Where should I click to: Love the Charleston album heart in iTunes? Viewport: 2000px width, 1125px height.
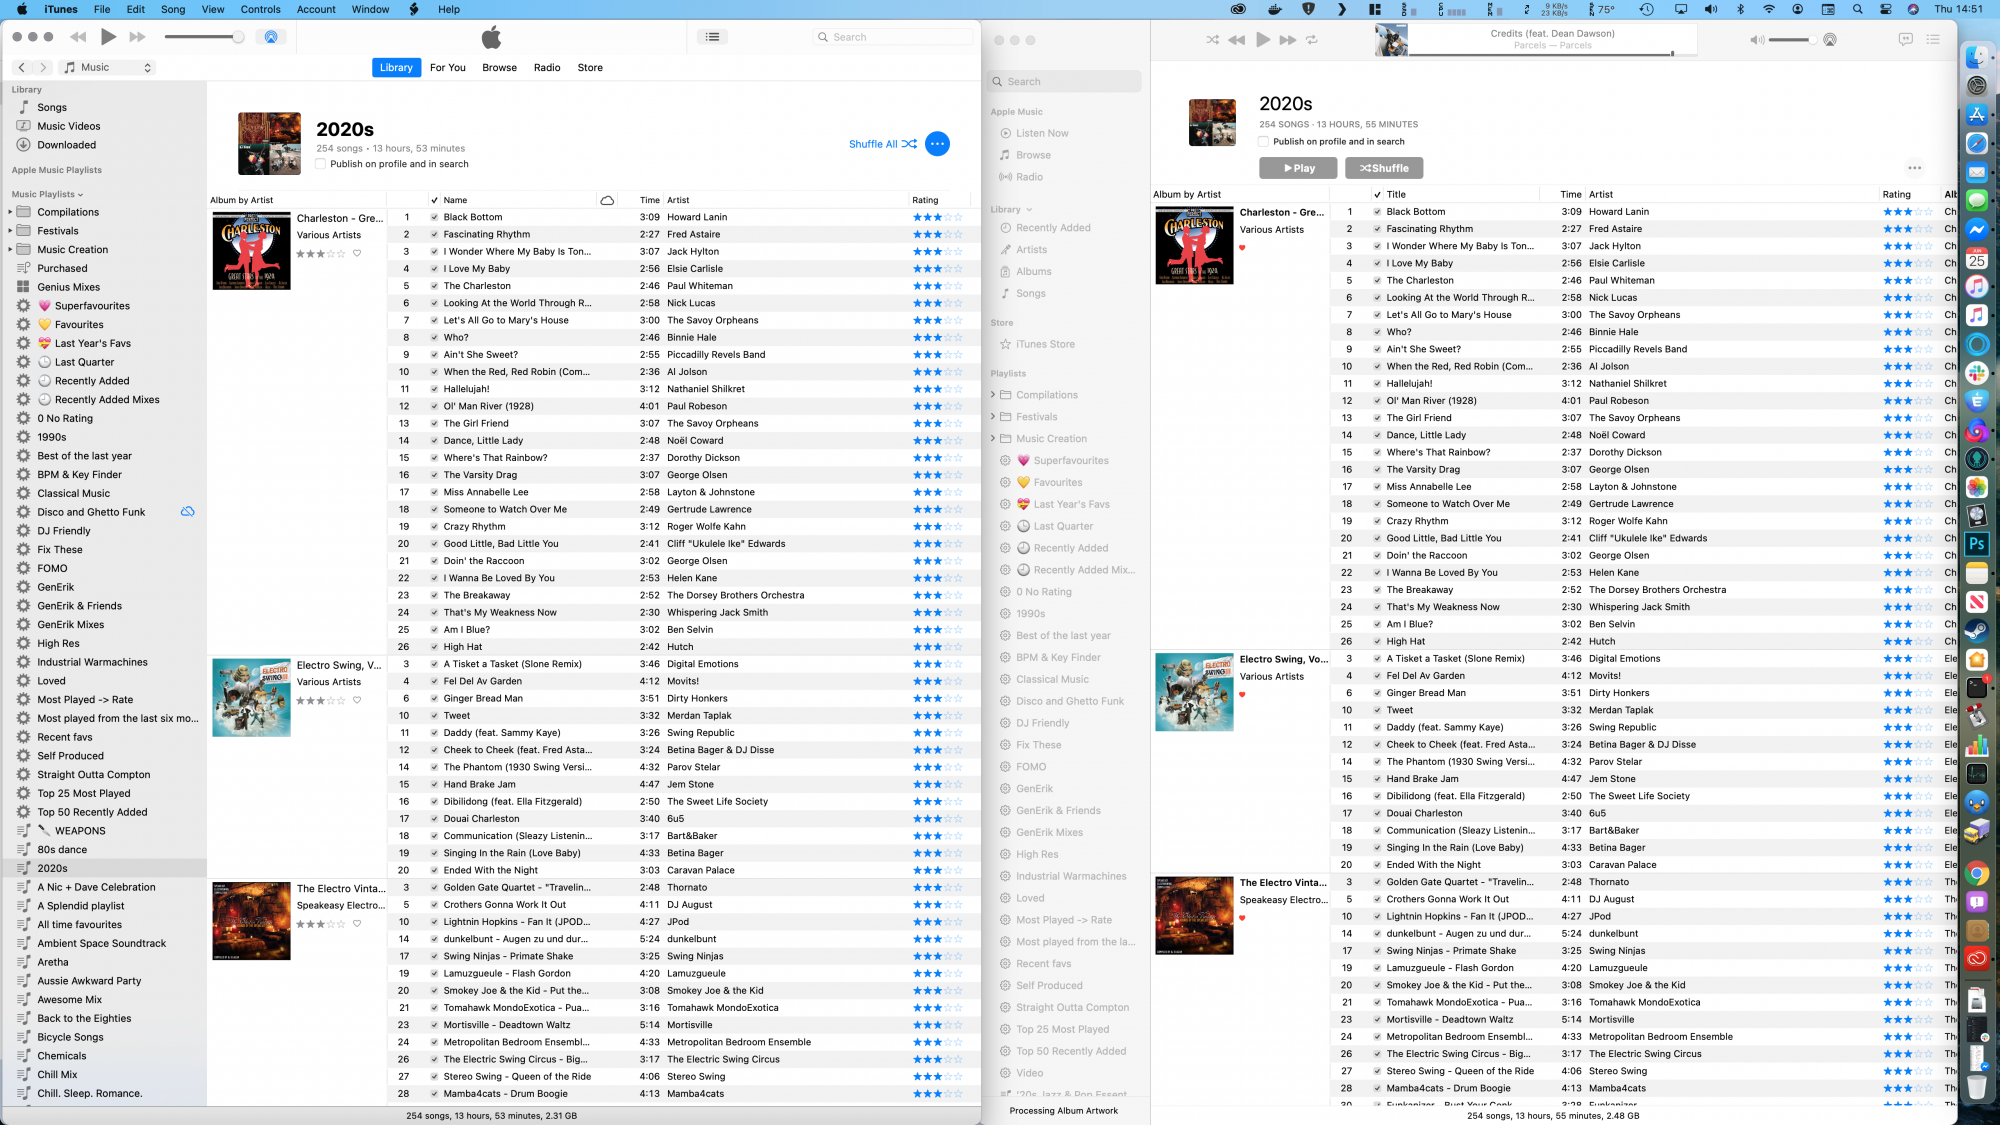[x=357, y=253]
